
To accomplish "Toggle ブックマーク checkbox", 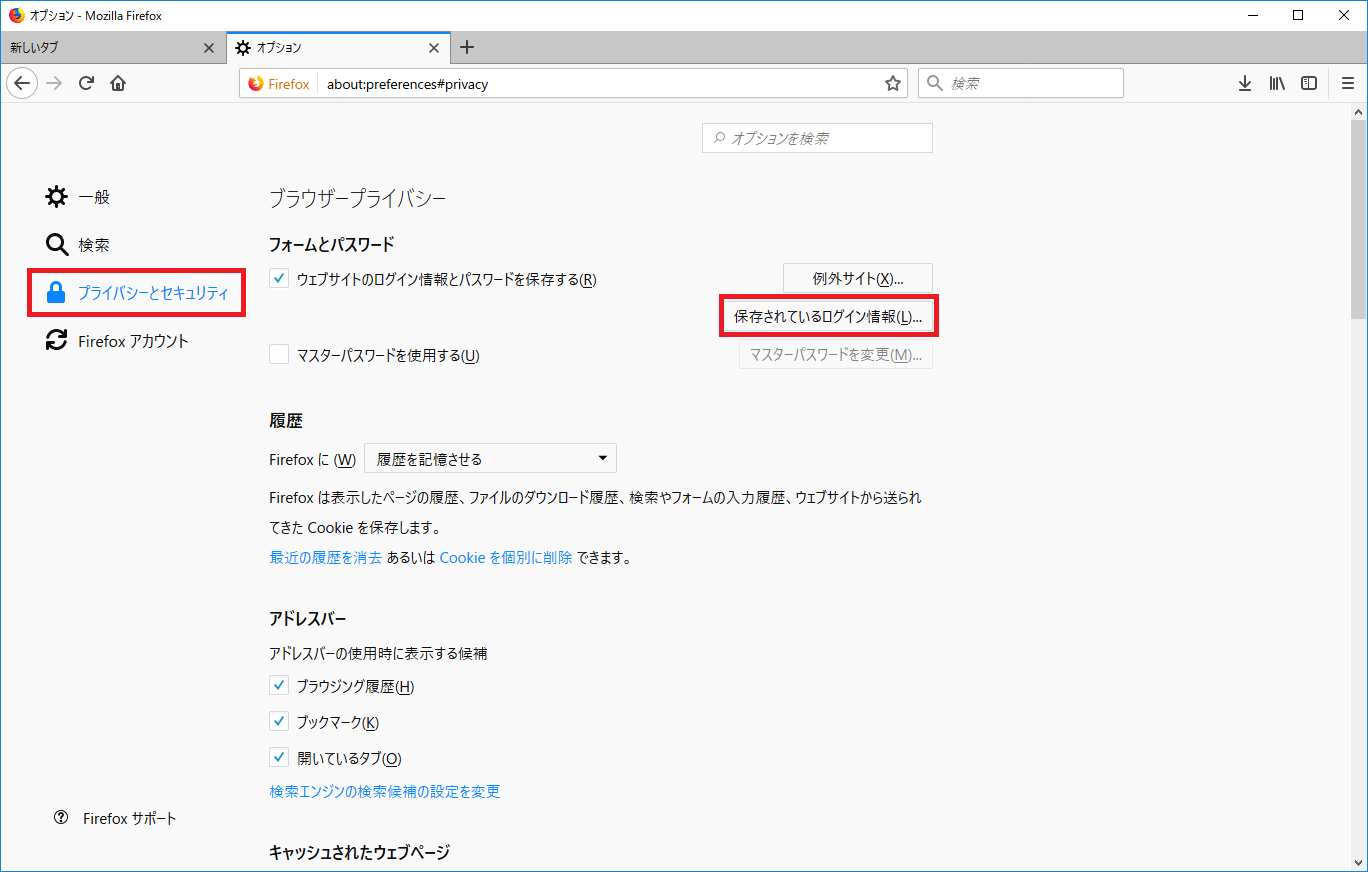I will click(279, 722).
